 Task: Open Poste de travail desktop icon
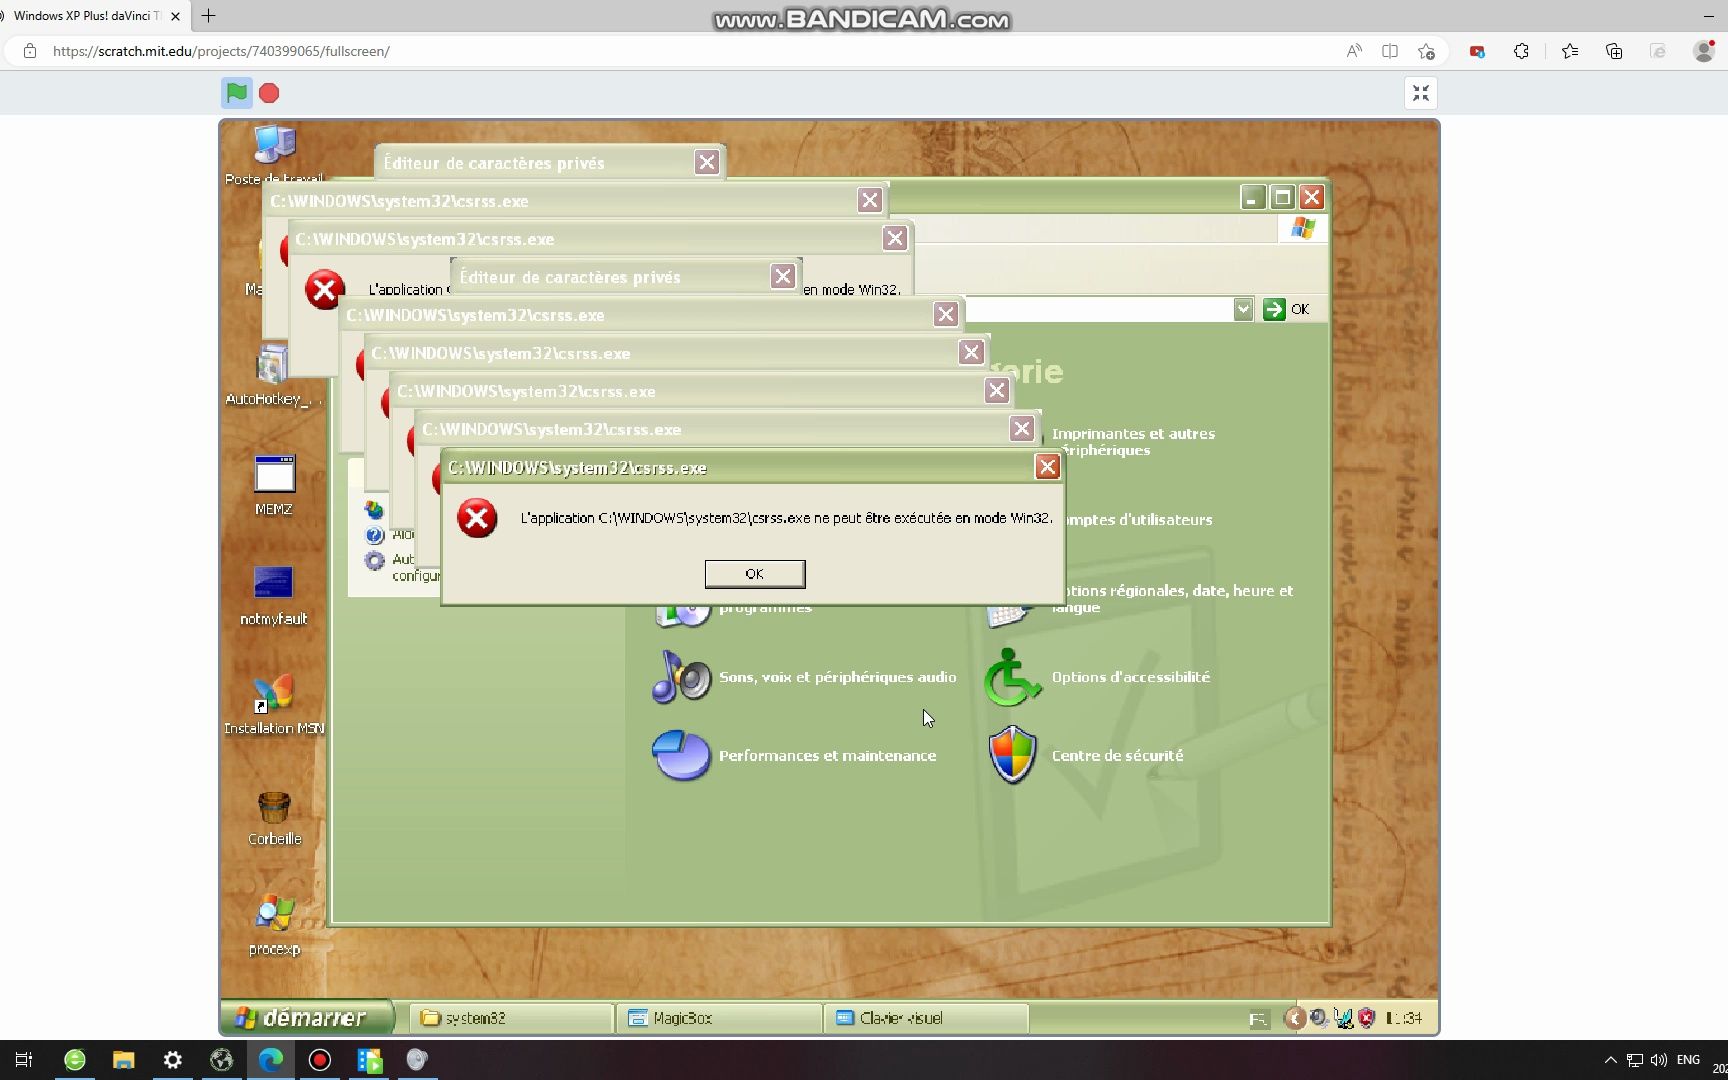274,155
